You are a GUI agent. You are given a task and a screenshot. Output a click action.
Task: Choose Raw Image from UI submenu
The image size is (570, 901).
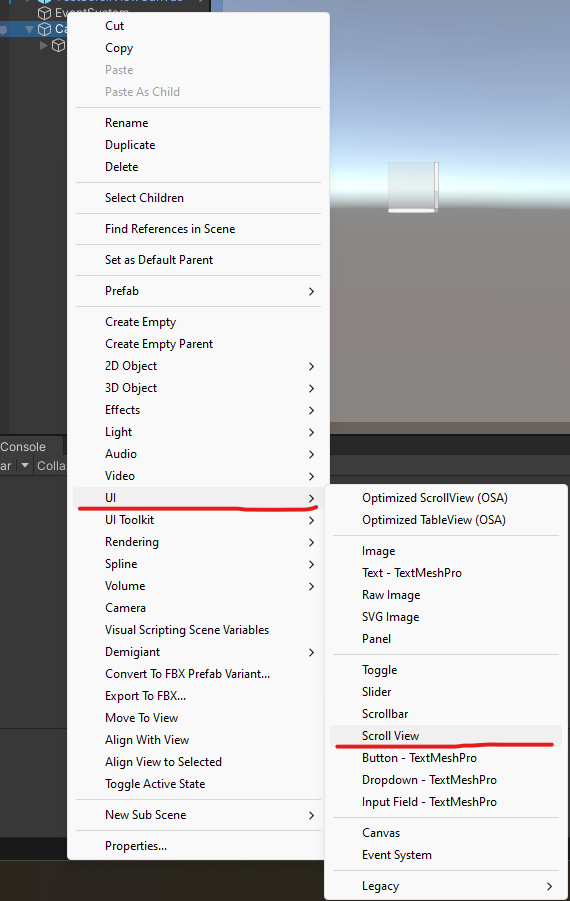pos(446,595)
